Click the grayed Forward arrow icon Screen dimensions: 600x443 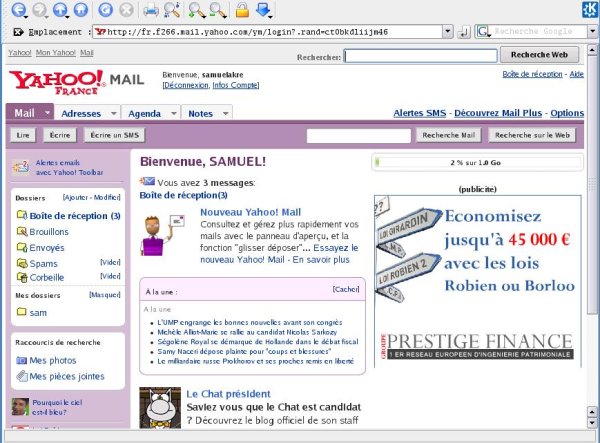click(39, 10)
